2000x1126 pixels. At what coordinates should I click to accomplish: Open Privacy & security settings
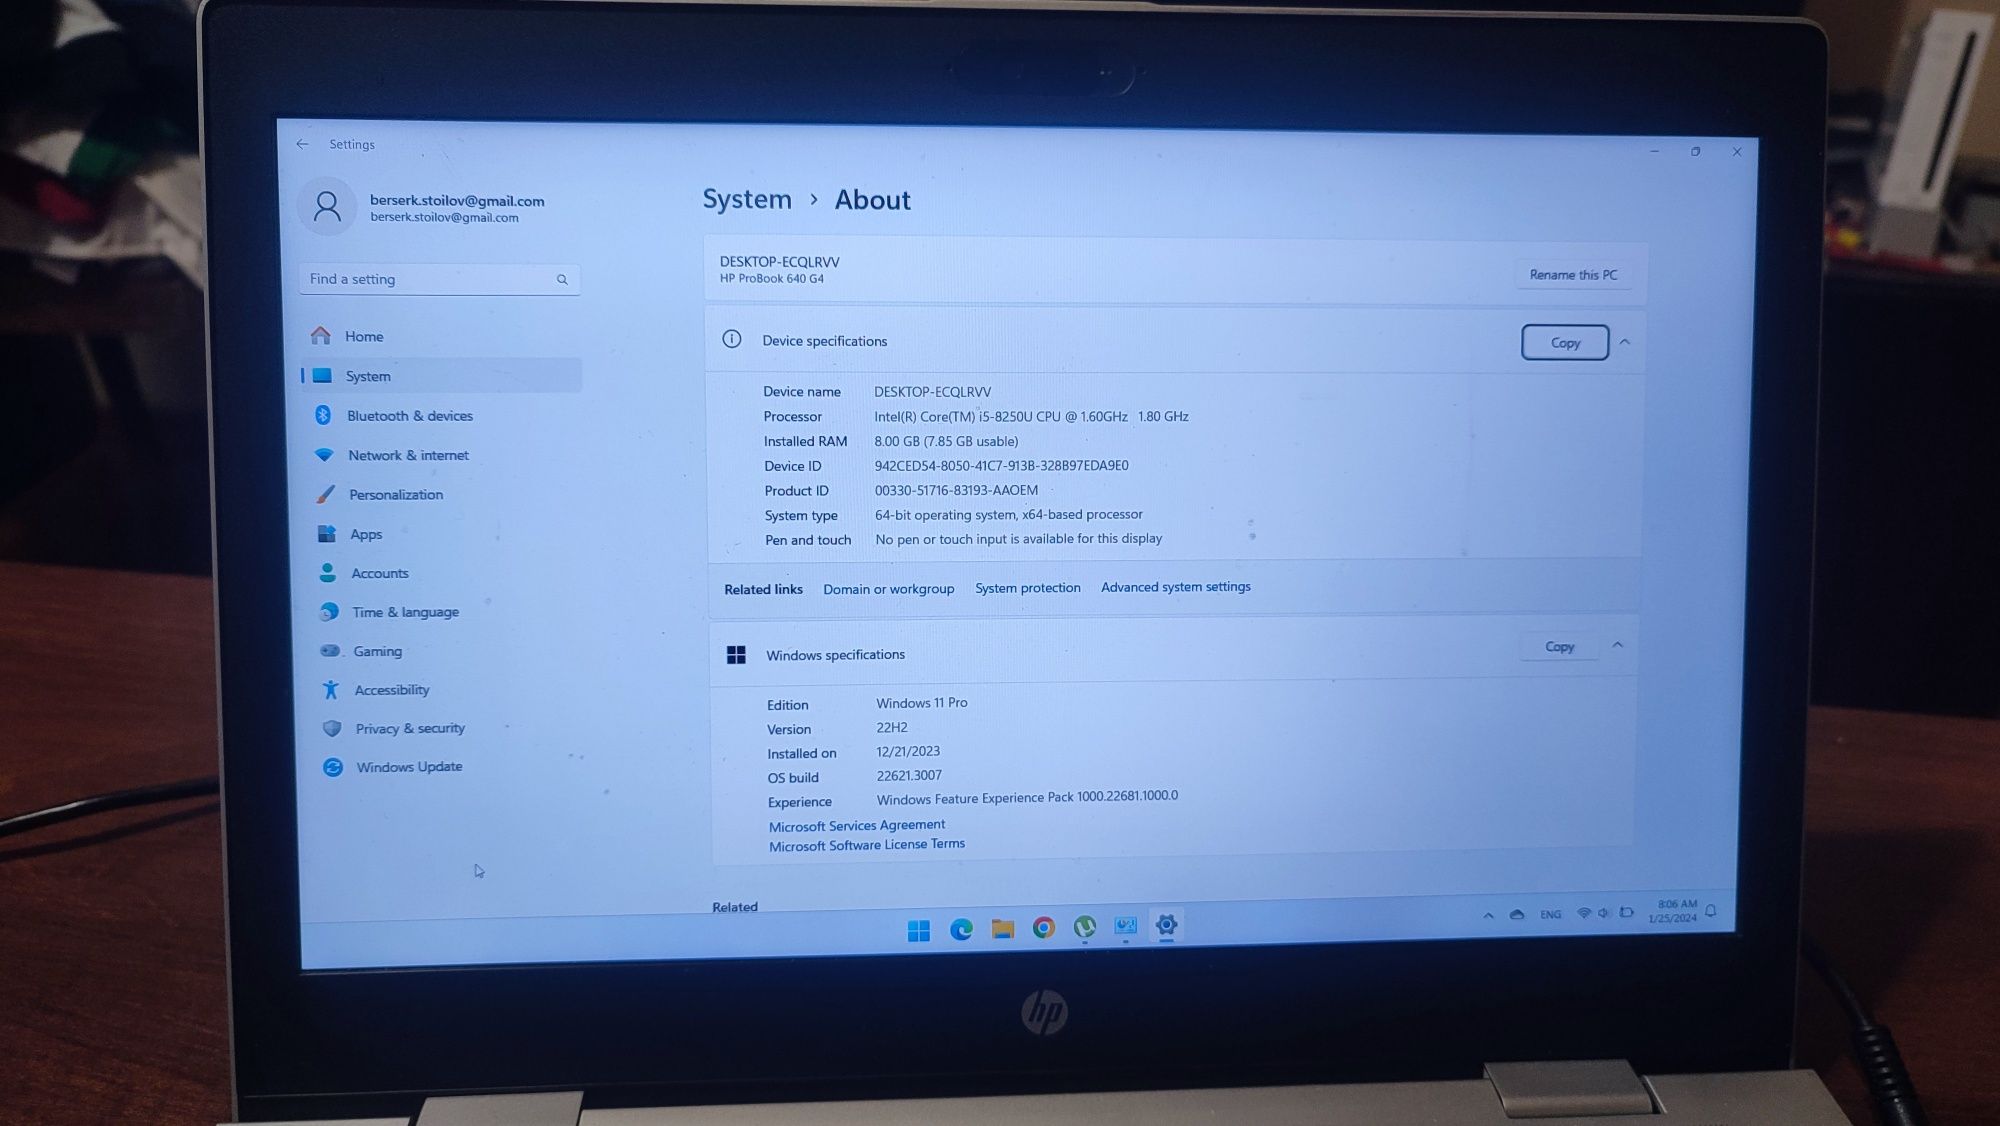coord(409,728)
